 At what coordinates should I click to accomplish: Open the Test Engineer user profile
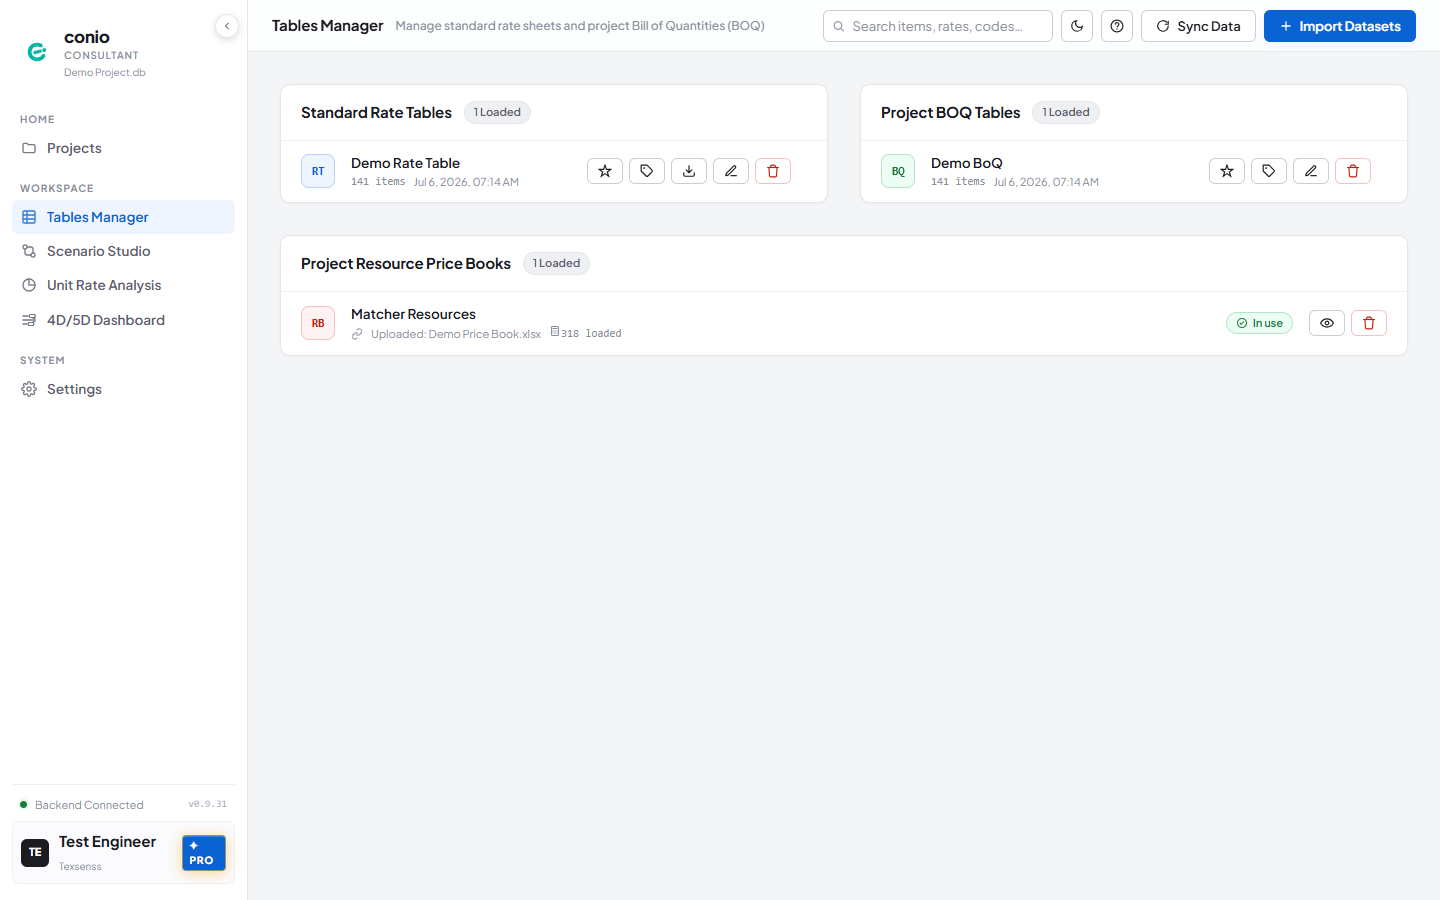point(123,853)
